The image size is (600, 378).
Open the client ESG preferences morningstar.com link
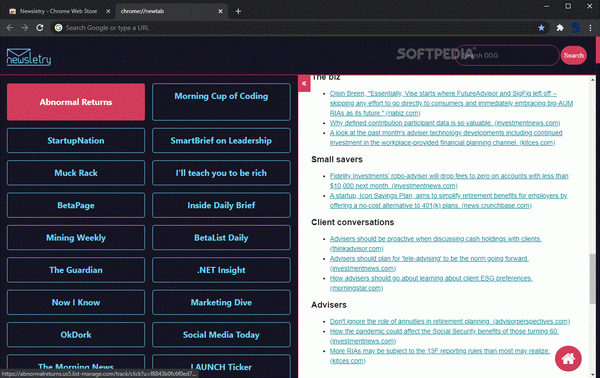pyautogui.click(x=431, y=283)
